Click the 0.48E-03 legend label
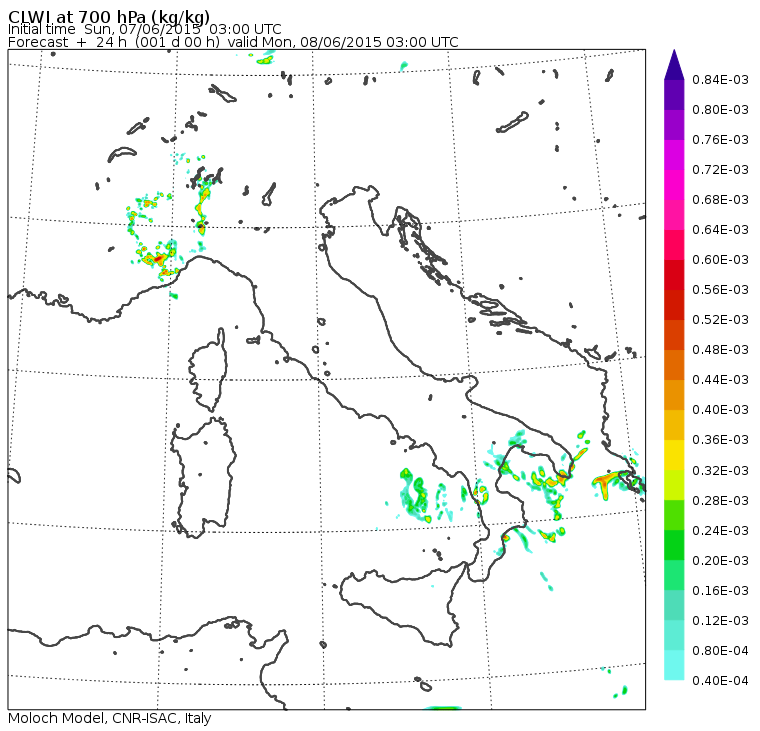 coord(720,350)
